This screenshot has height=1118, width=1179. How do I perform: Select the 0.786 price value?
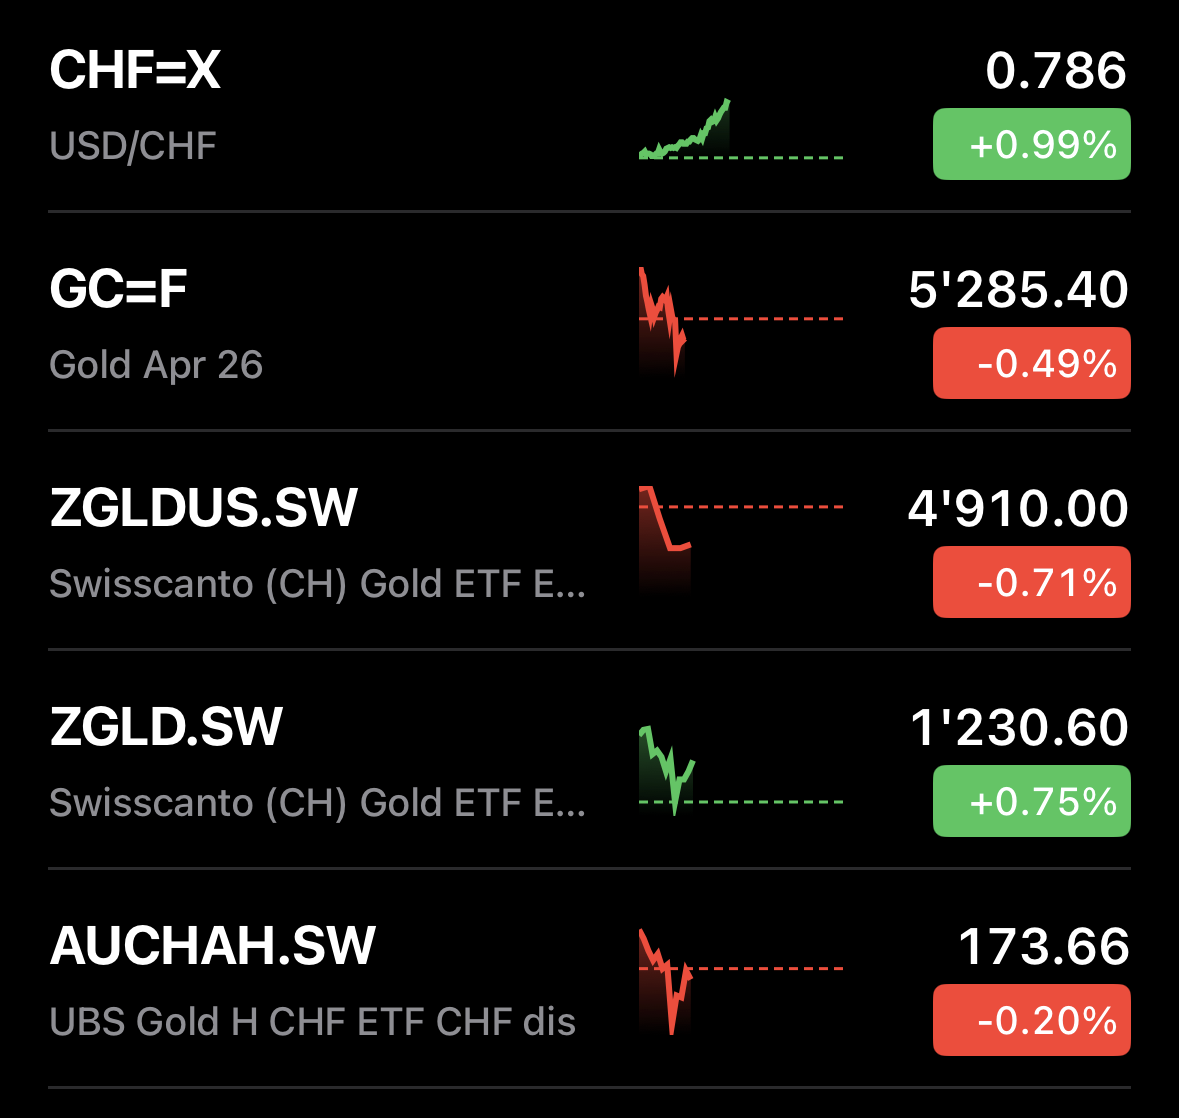click(1056, 71)
